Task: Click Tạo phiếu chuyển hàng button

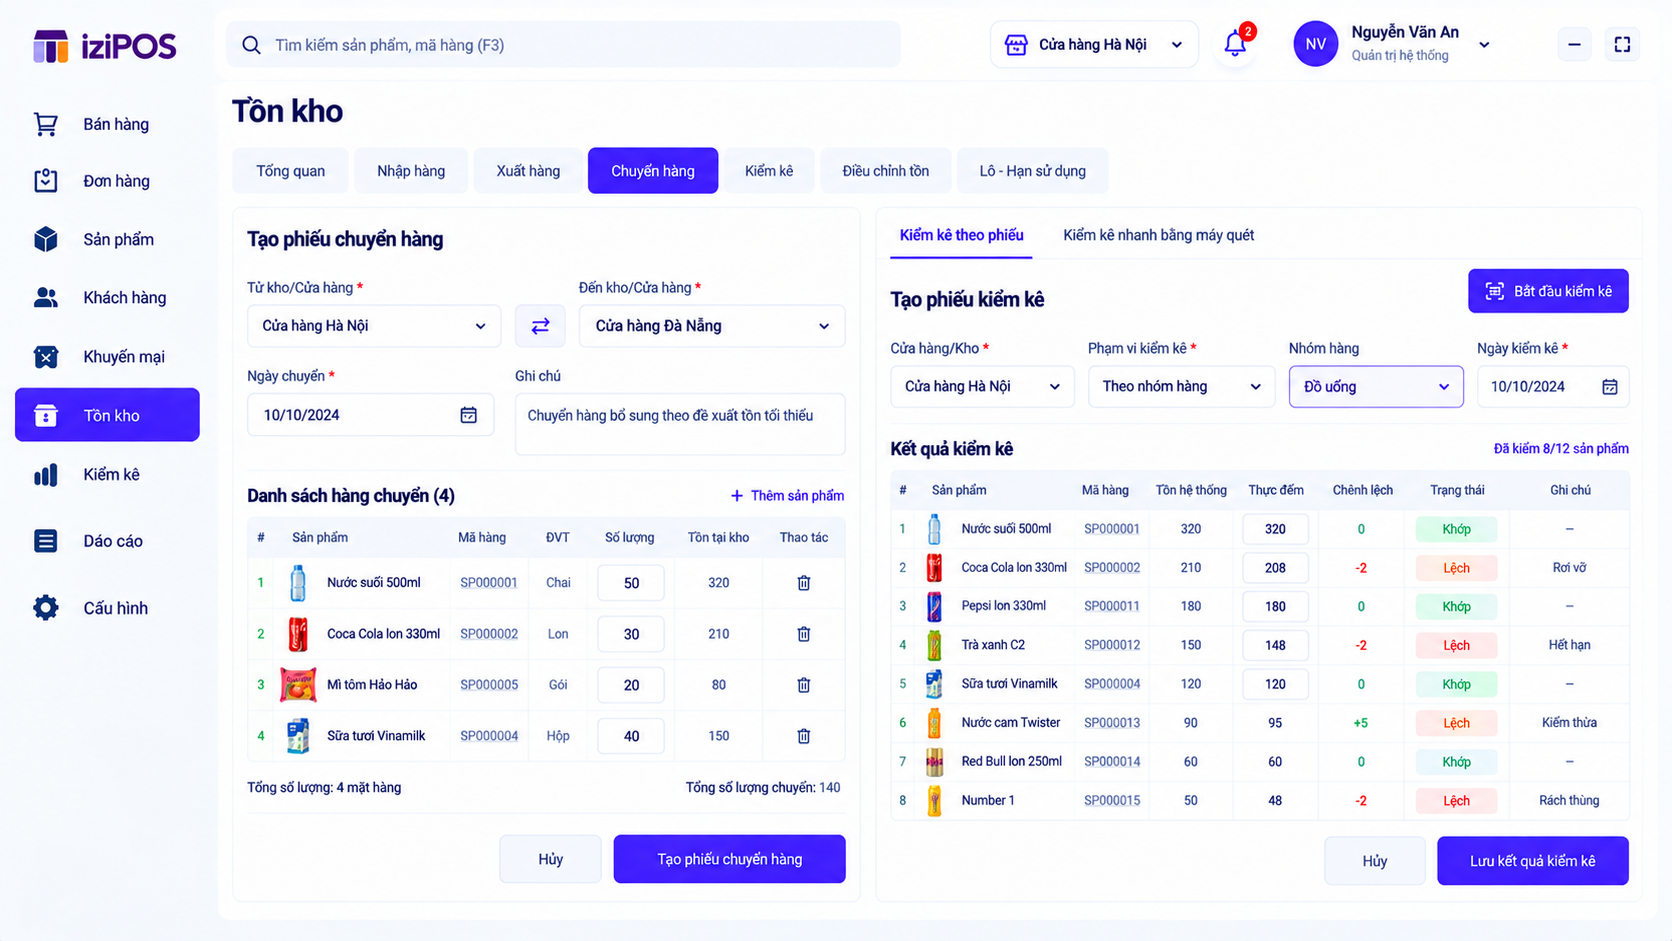Action: 729,859
